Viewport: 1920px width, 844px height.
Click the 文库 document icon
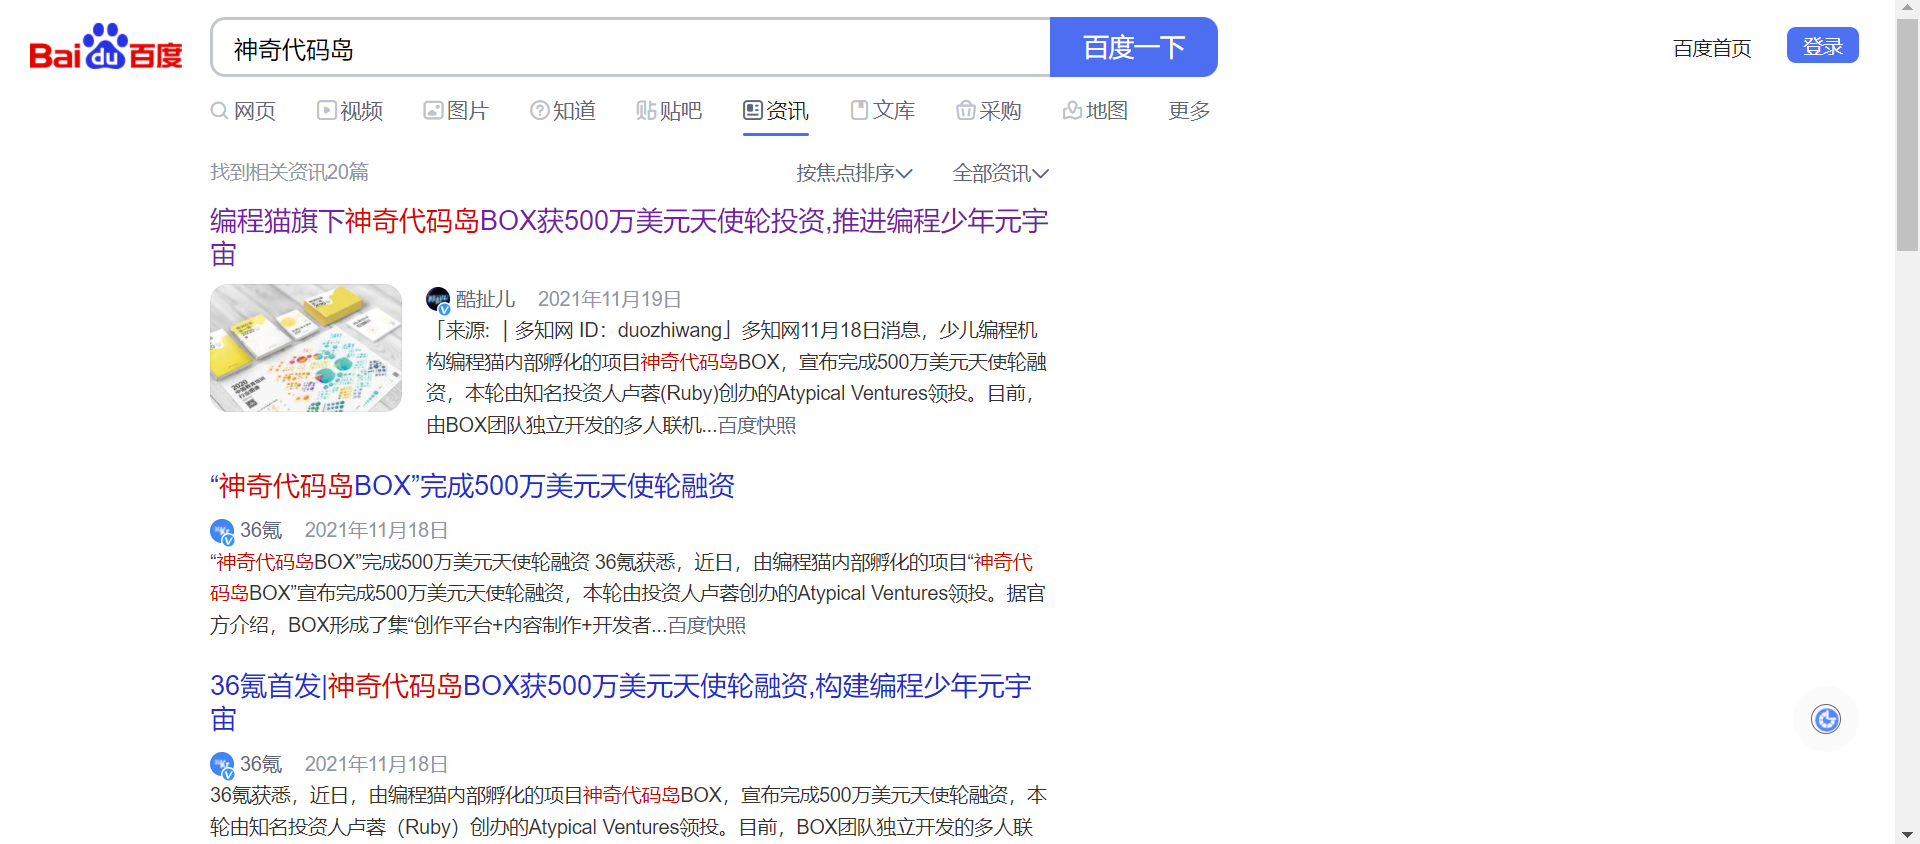(x=860, y=111)
